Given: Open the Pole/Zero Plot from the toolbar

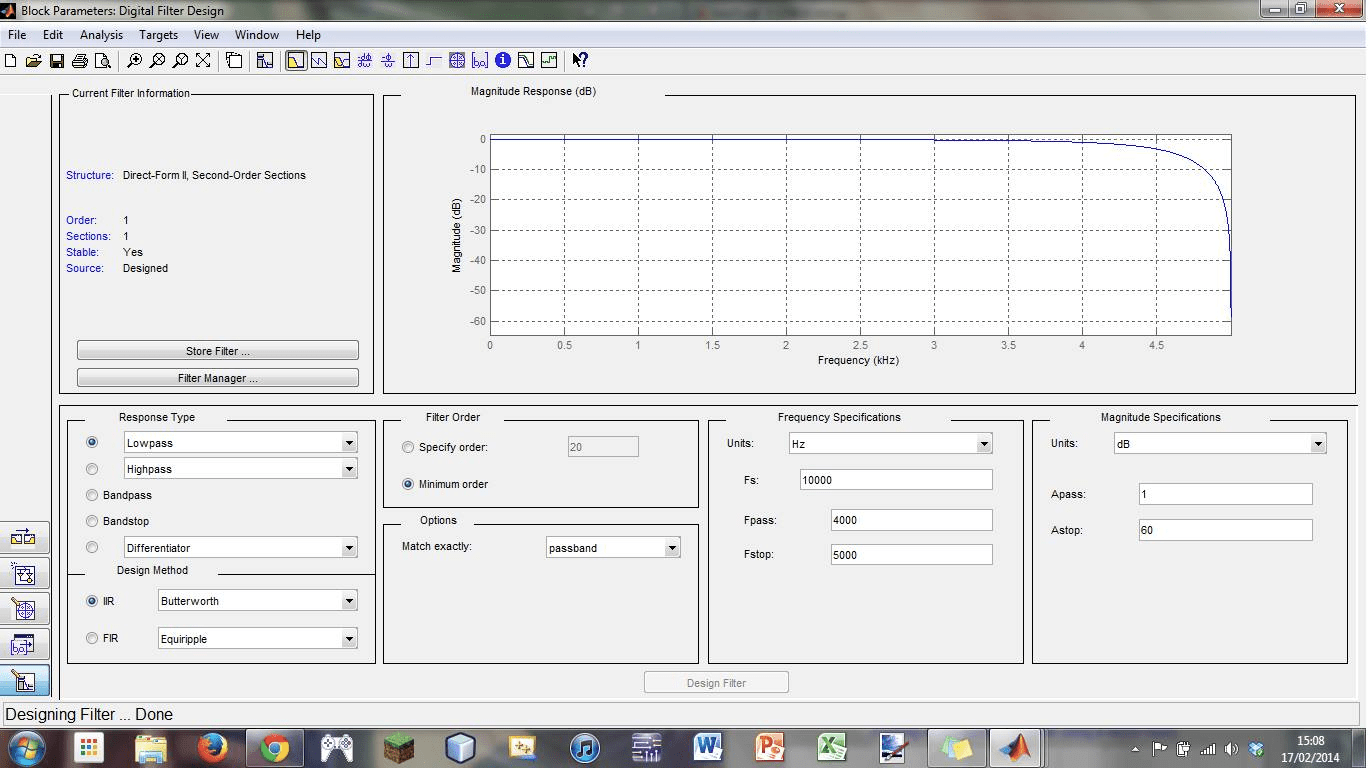Looking at the screenshot, I should pyautogui.click(x=457, y=60).
